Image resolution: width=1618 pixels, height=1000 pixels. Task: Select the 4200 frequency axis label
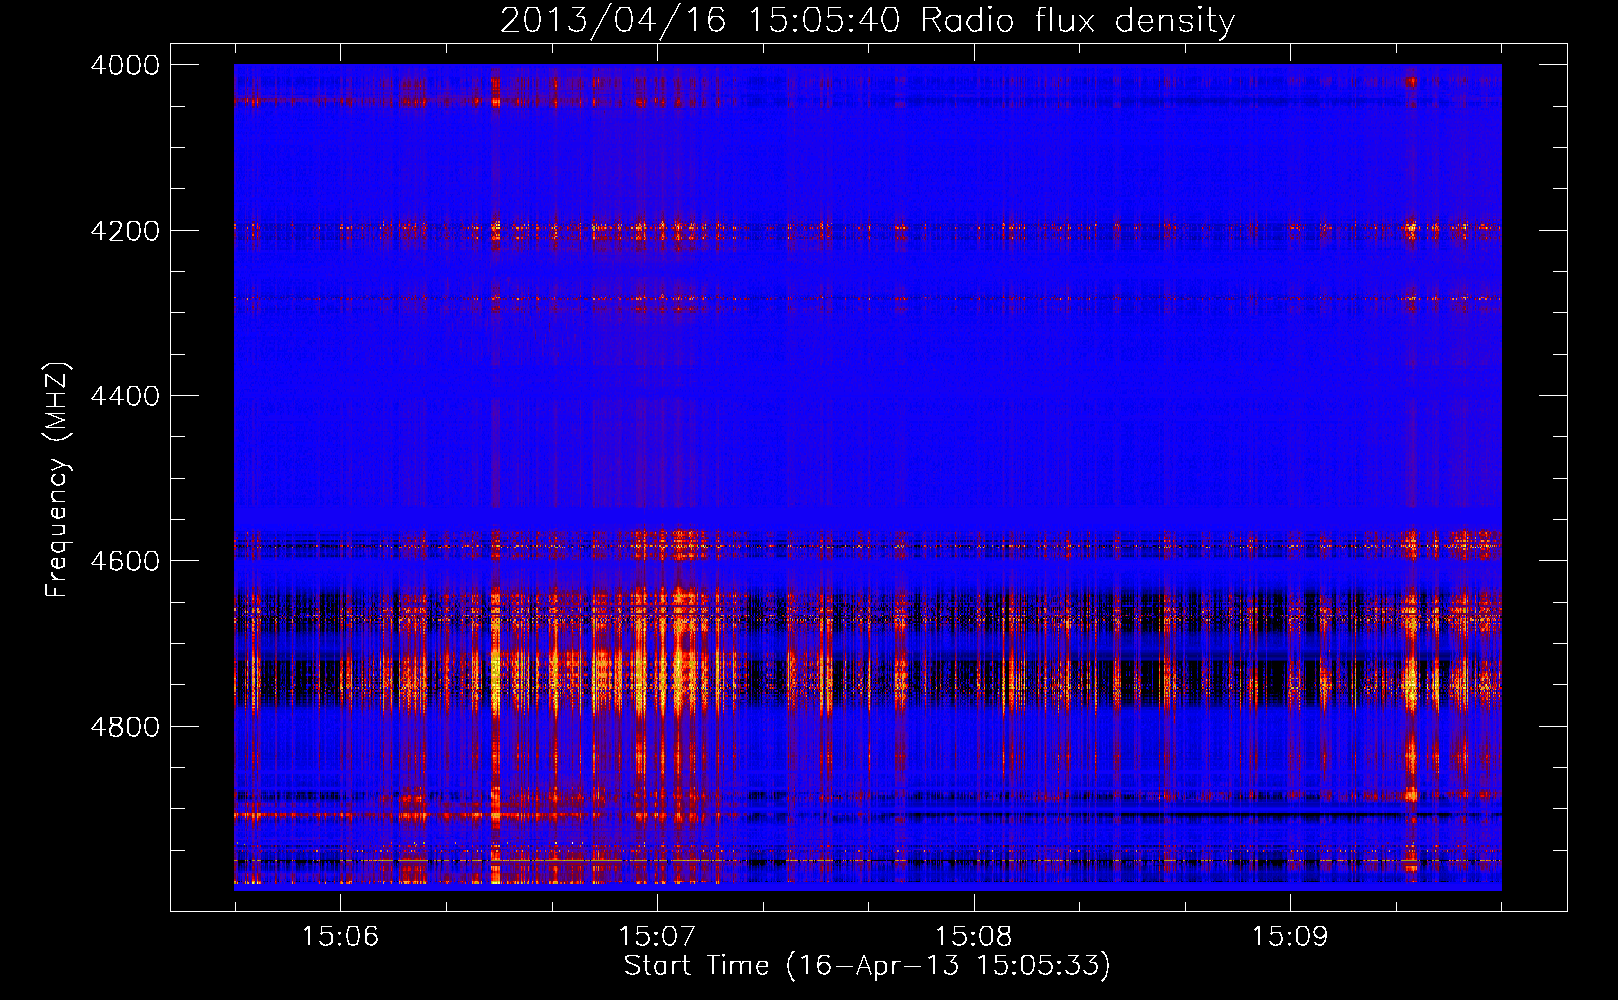[x=125, y=230]
